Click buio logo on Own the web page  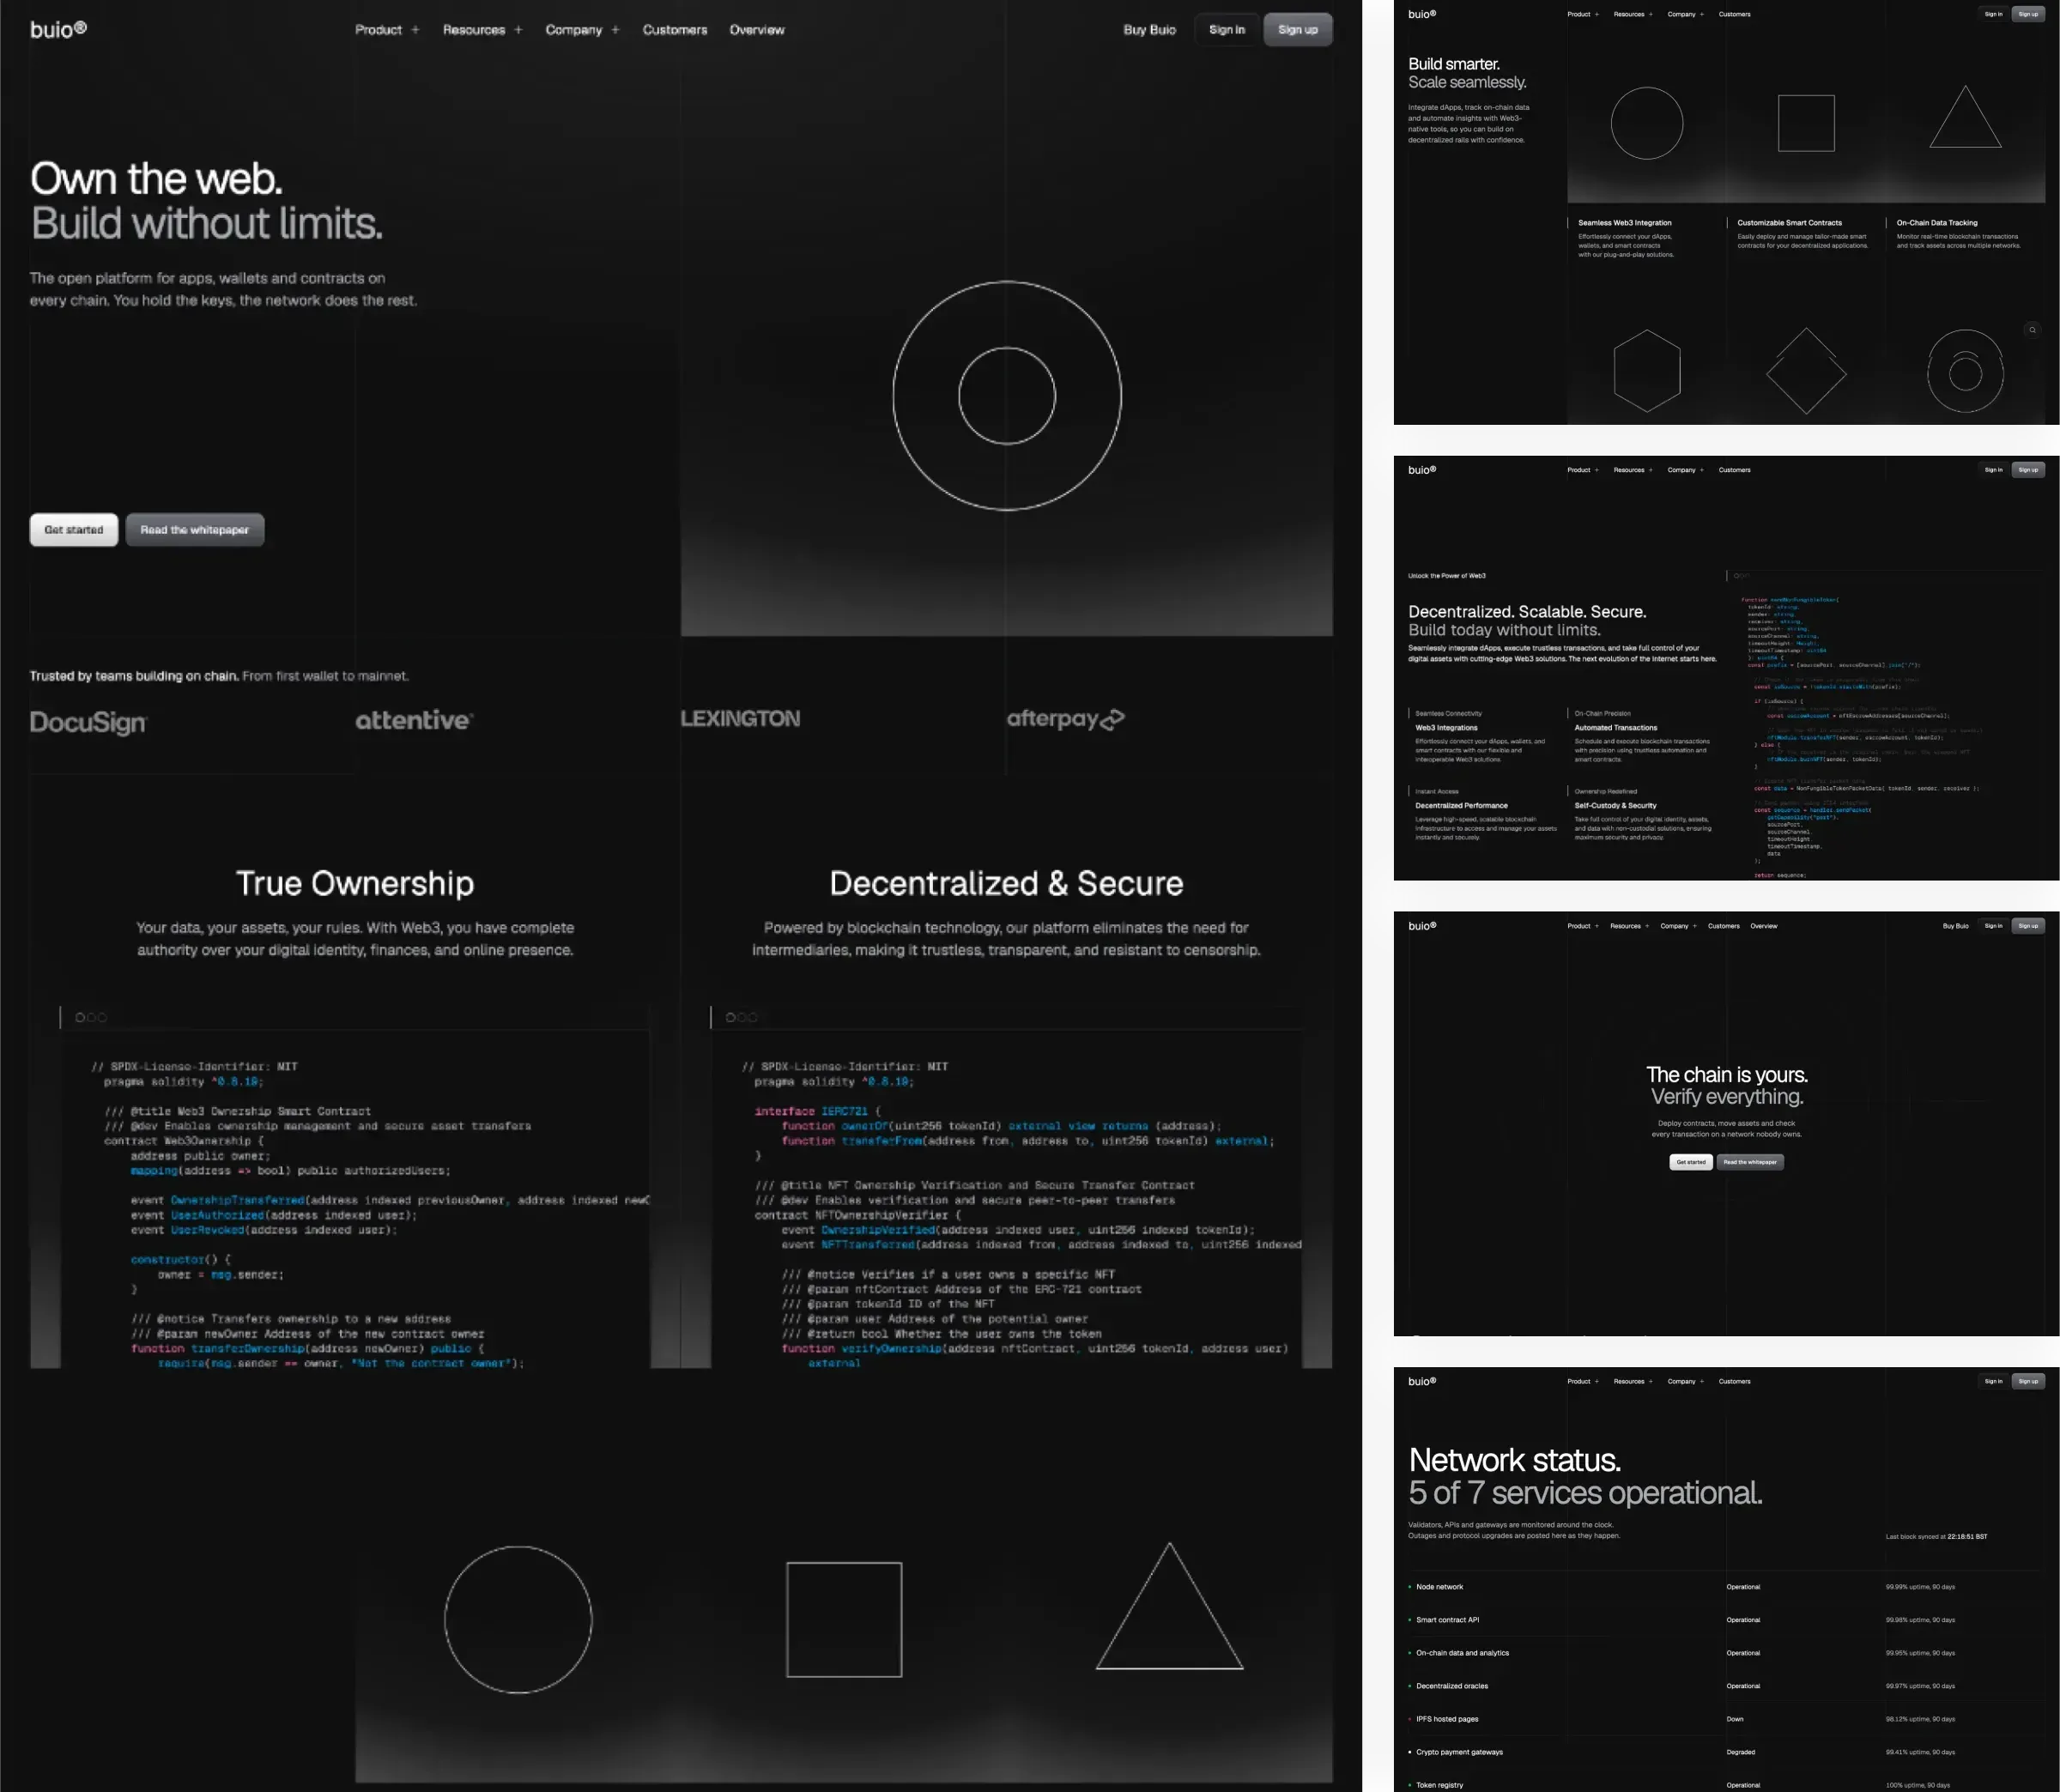tap(58, 29)
